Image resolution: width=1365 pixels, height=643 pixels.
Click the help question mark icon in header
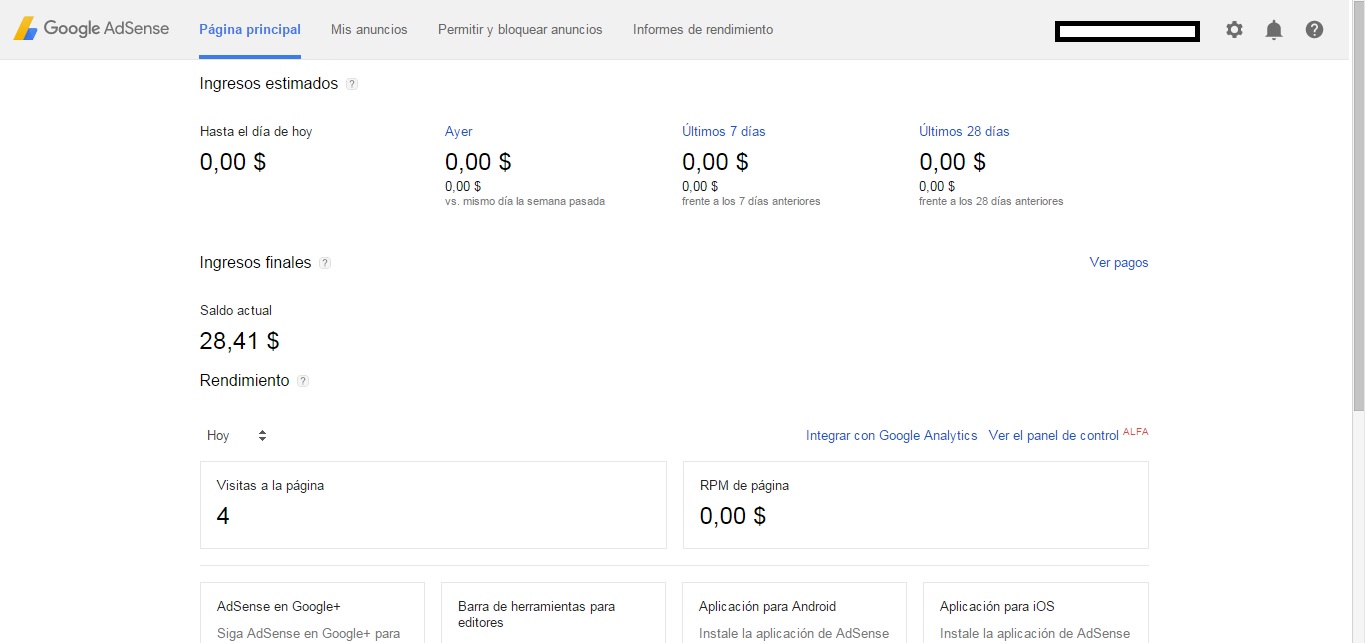pyautogui.click(x=1314, y=30)
